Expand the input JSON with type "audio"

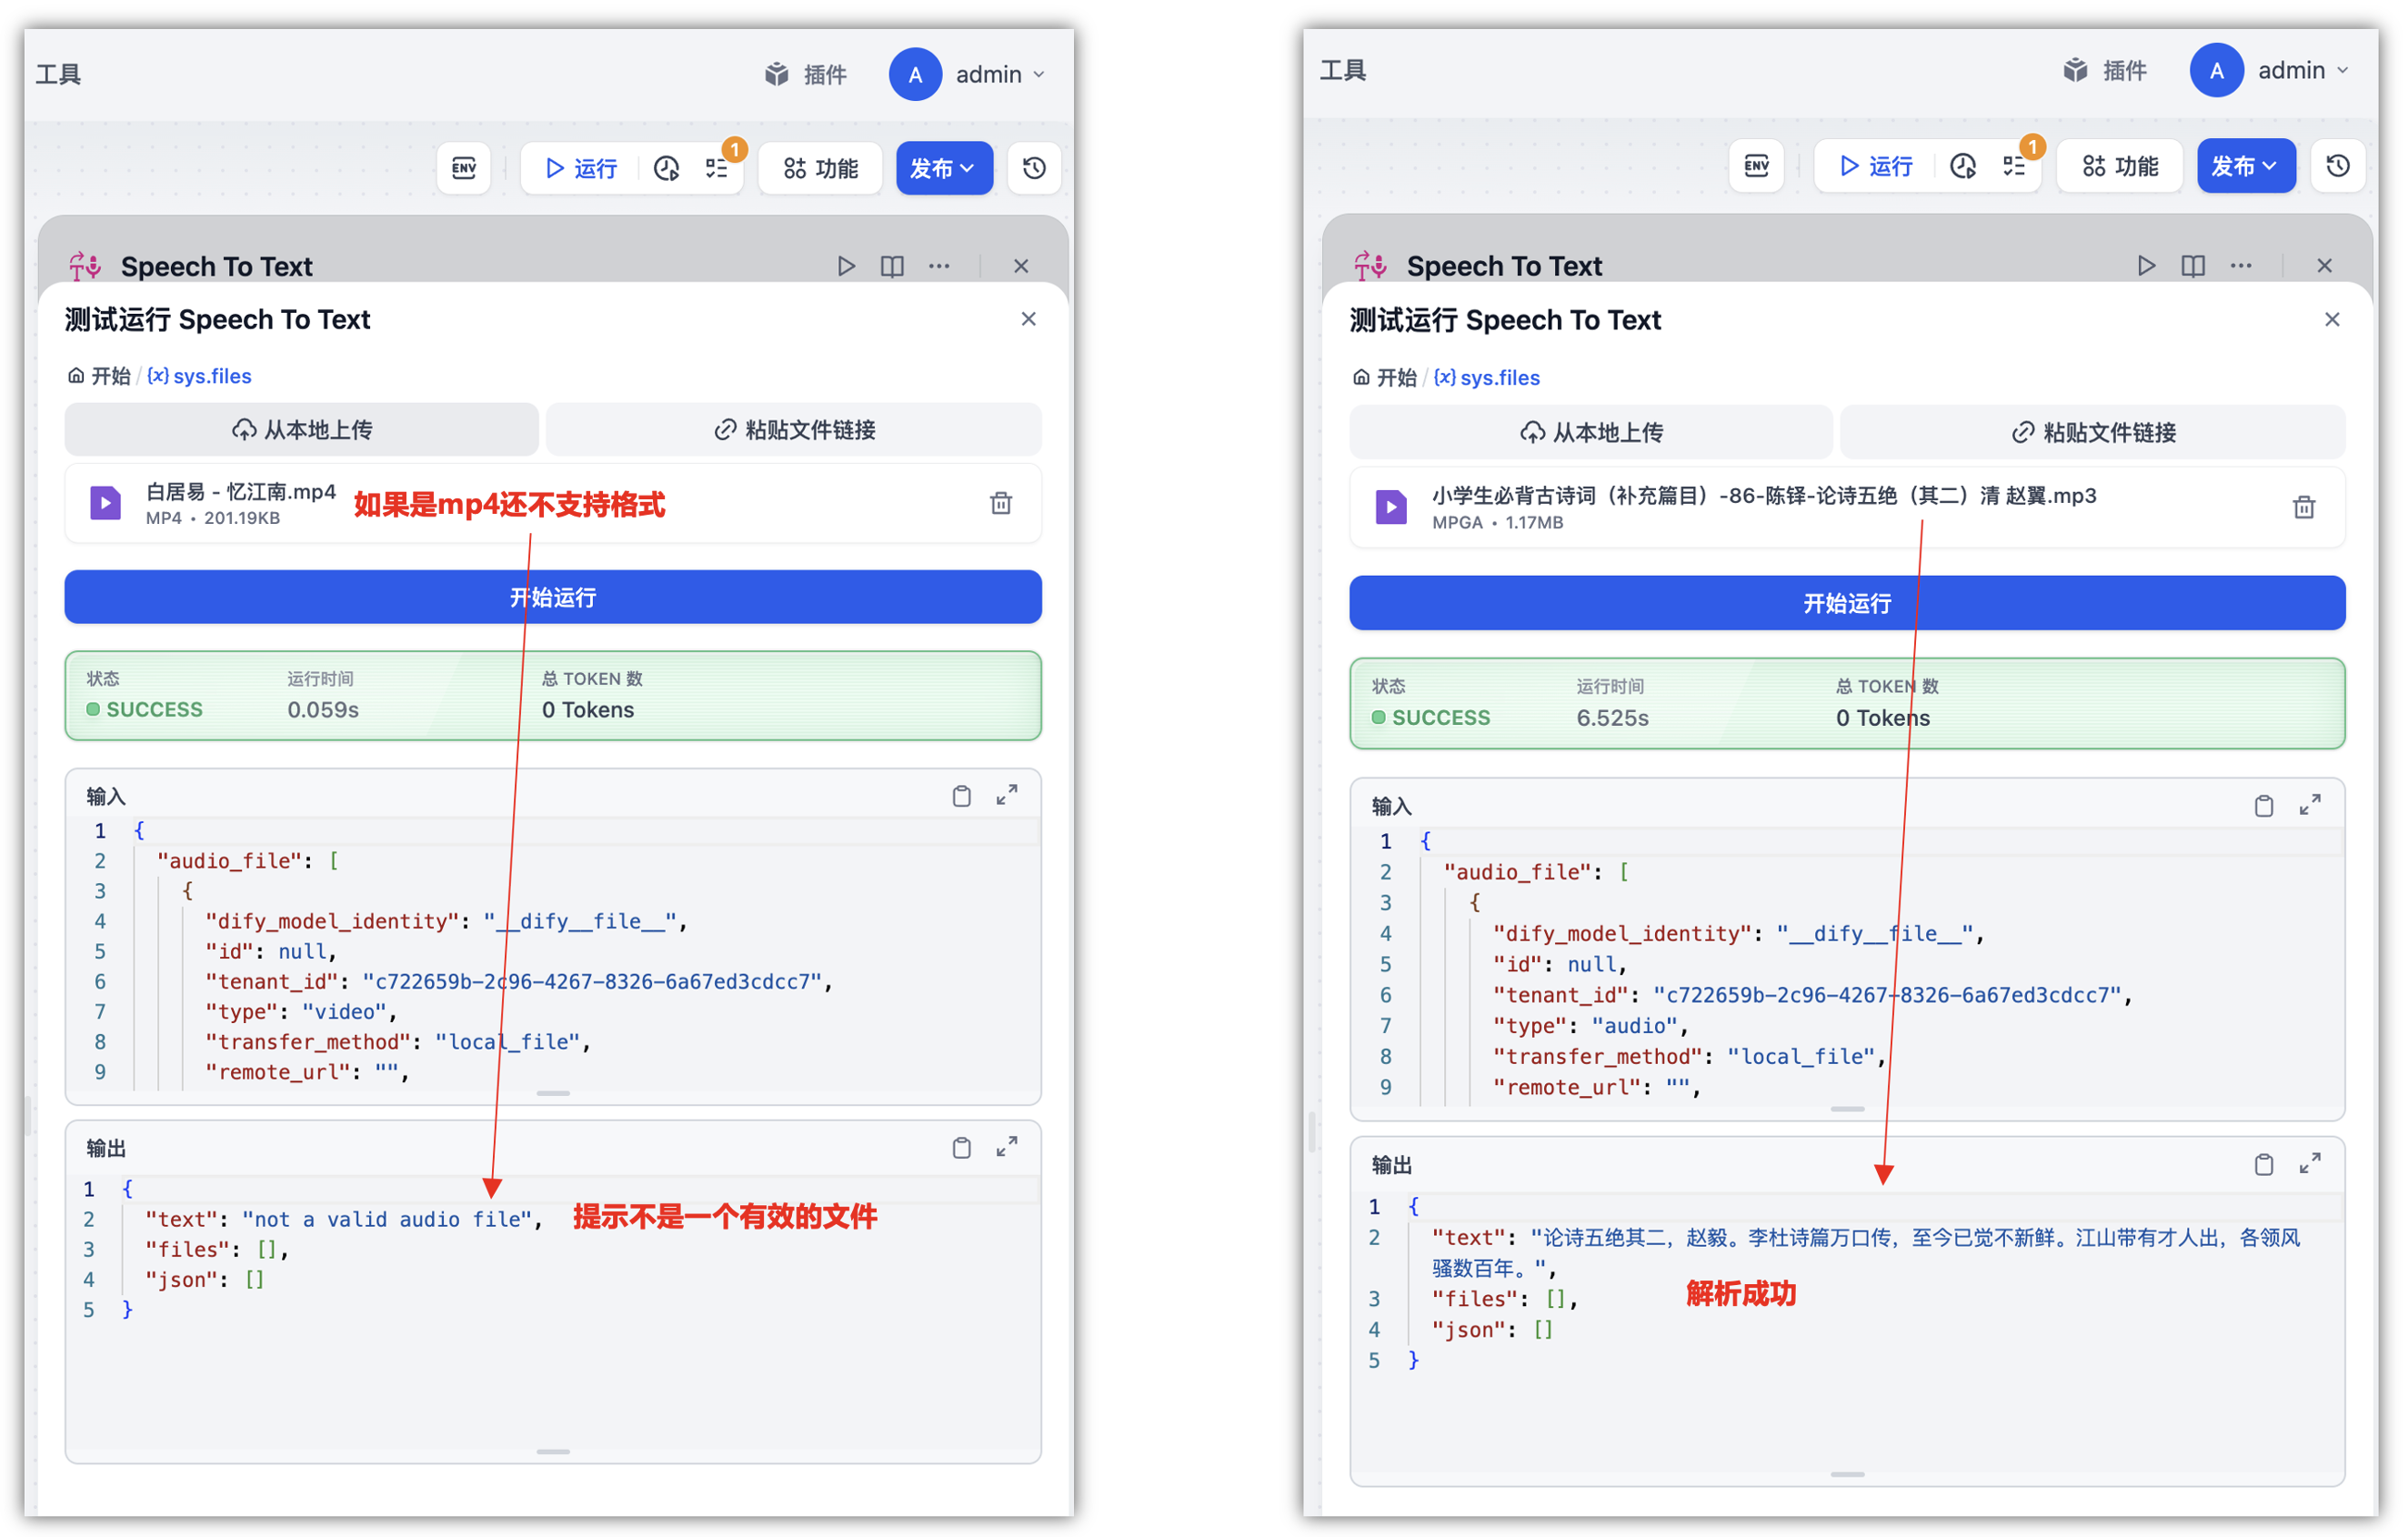[x=2309, y=805]
